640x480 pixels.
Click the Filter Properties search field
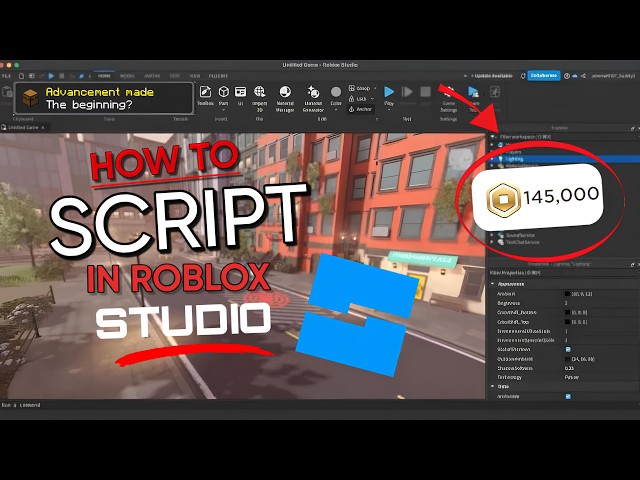coord(563,273)
